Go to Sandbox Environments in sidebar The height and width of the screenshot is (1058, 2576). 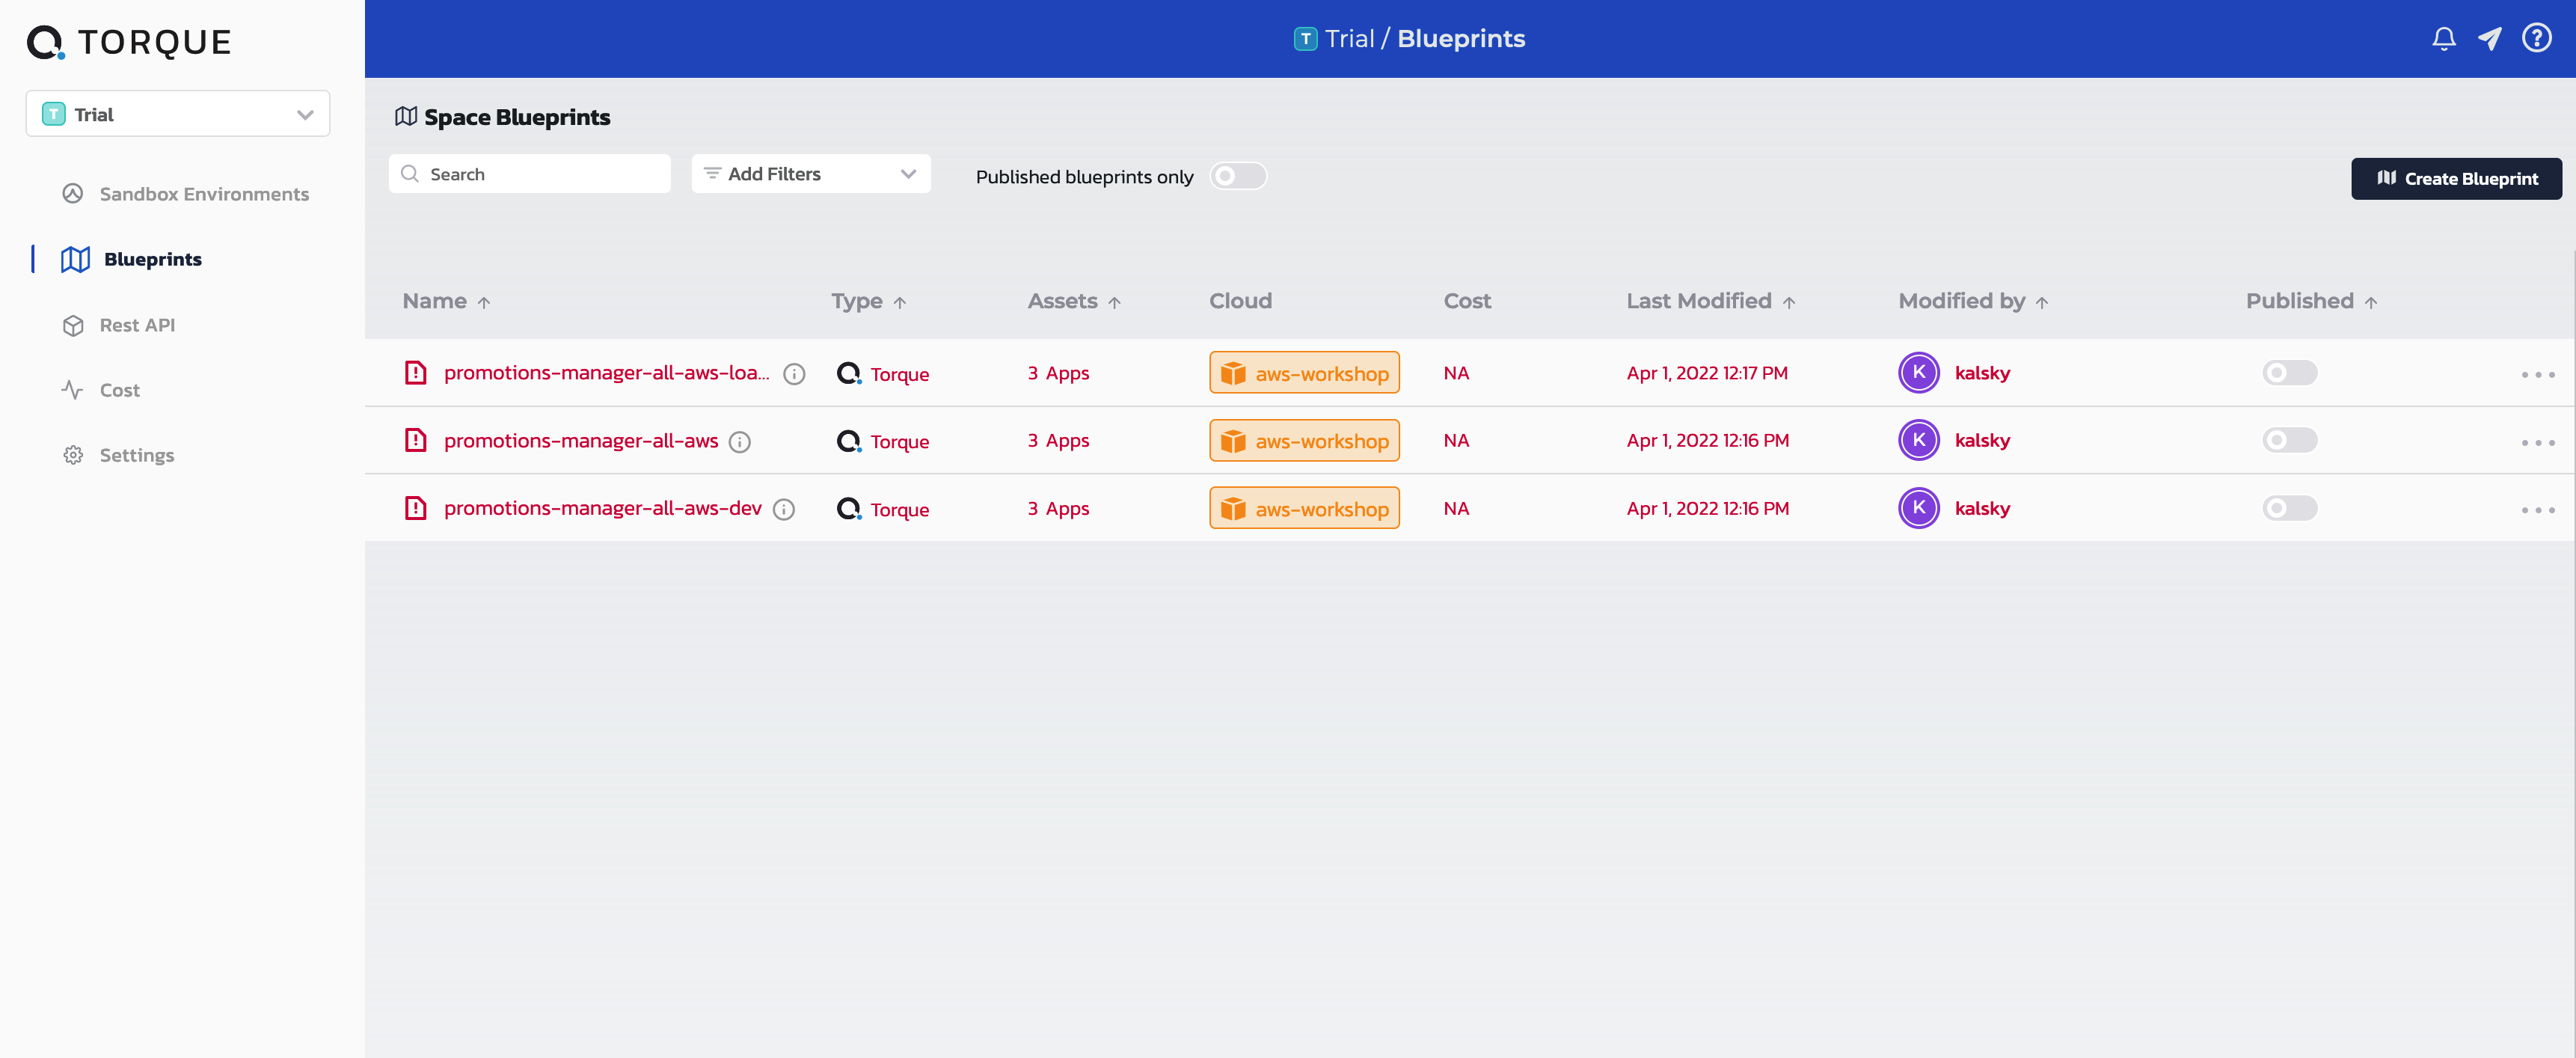(204, 194)
